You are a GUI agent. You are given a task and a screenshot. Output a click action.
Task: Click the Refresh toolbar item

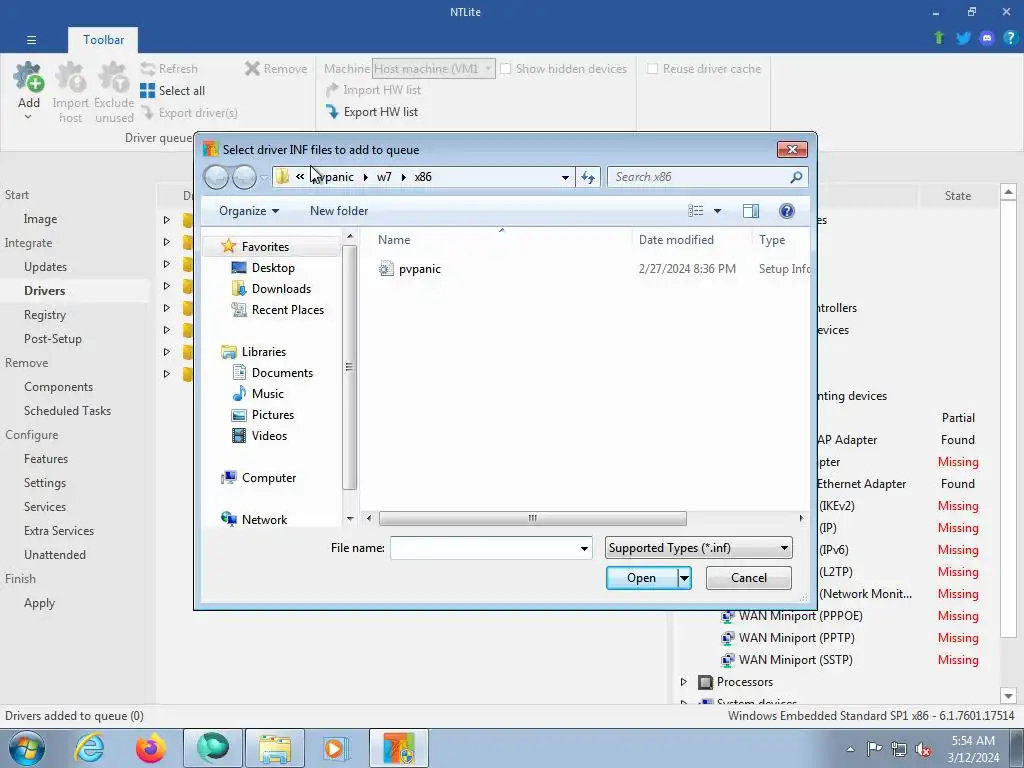click(x=169, y=69)
